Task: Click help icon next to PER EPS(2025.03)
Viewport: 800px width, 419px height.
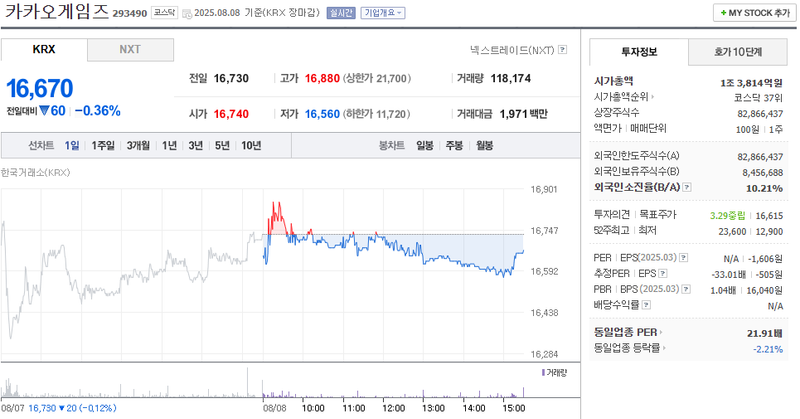Action: point(683,258)
